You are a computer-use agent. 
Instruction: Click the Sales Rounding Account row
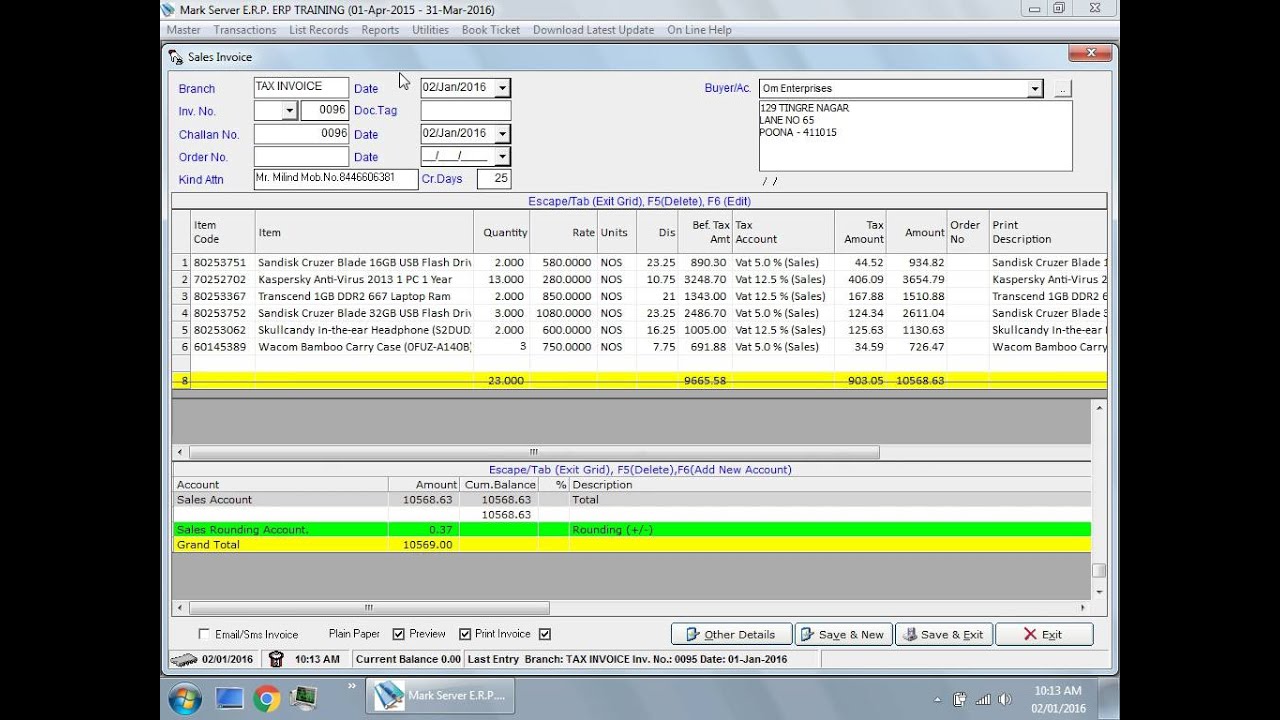tap(632, 530)
